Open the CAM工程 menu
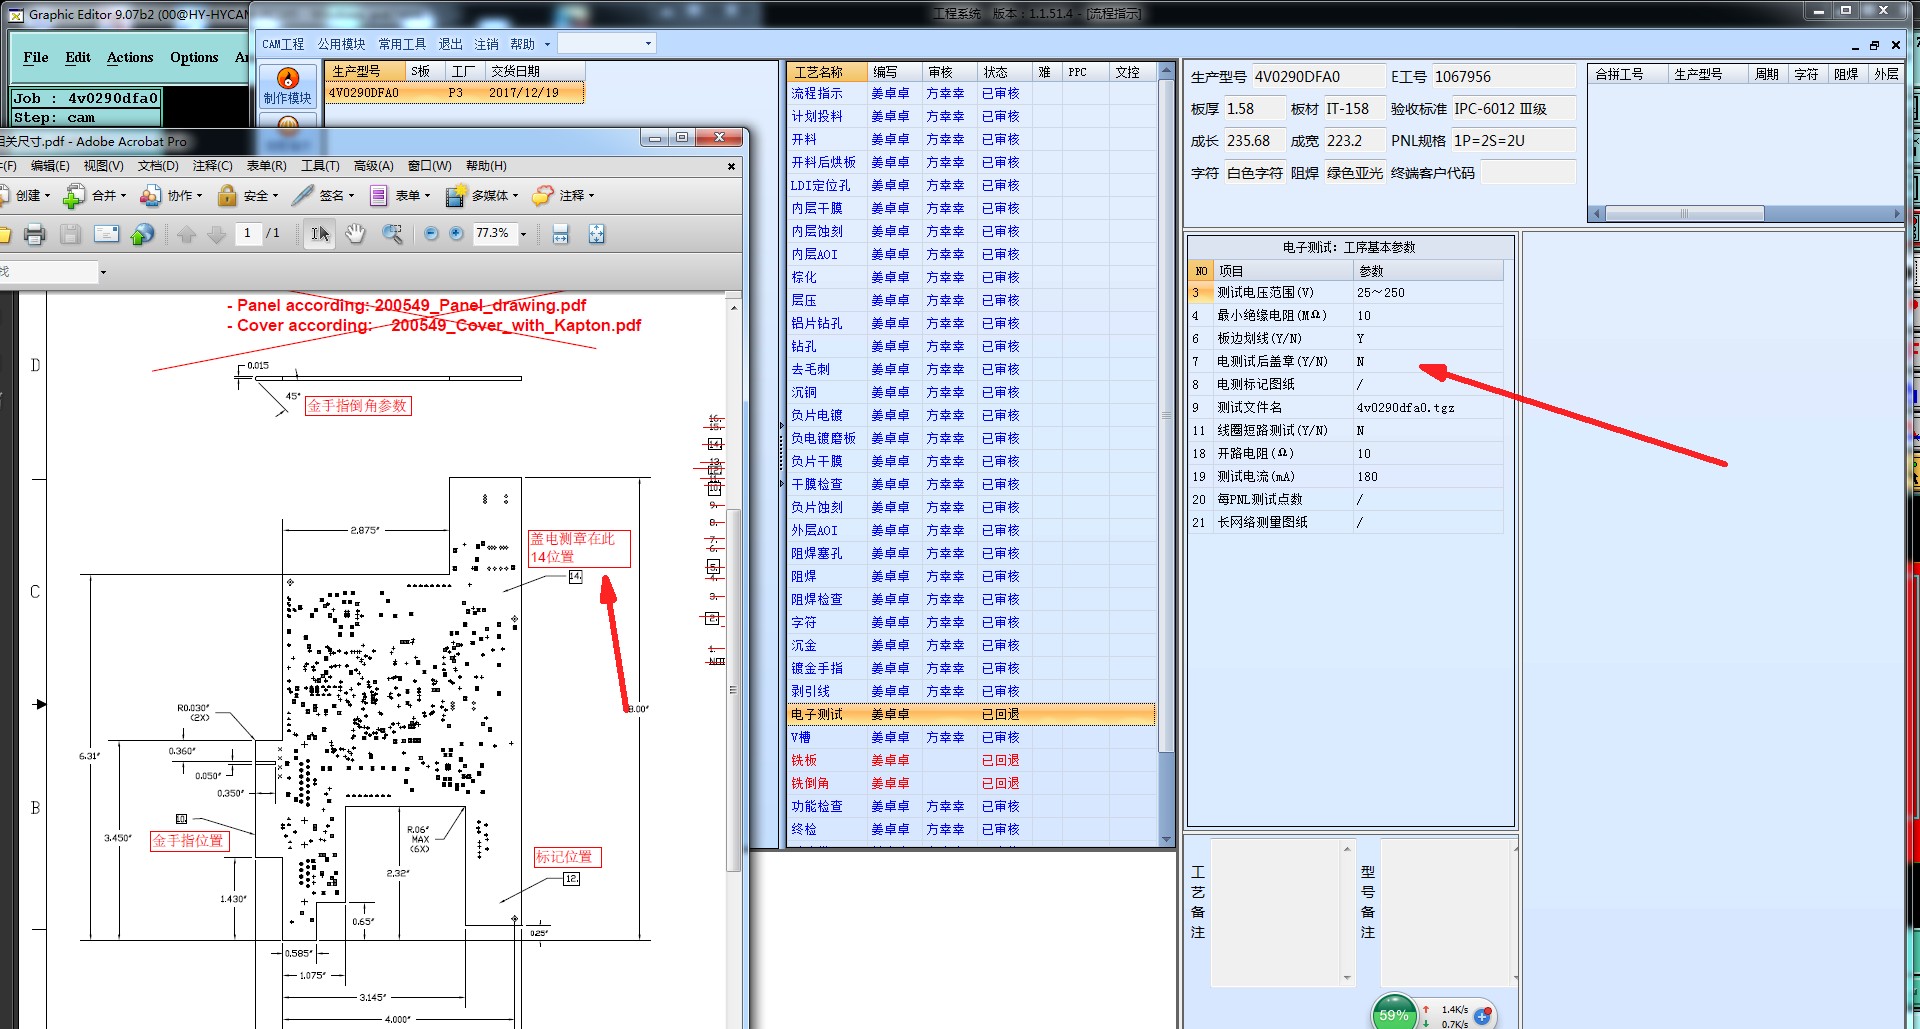 283,44
